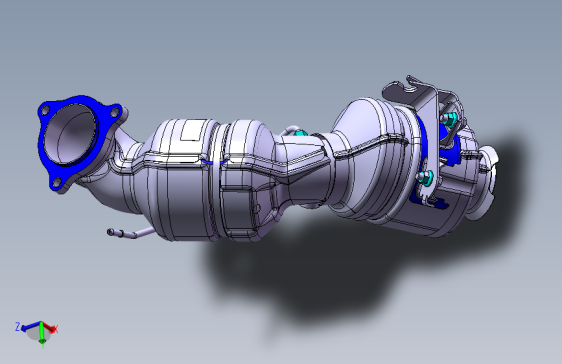This screenshot has width=562, height=364.
Task: Select the upper cyan nut on the bracket
Action: point(450,118)
